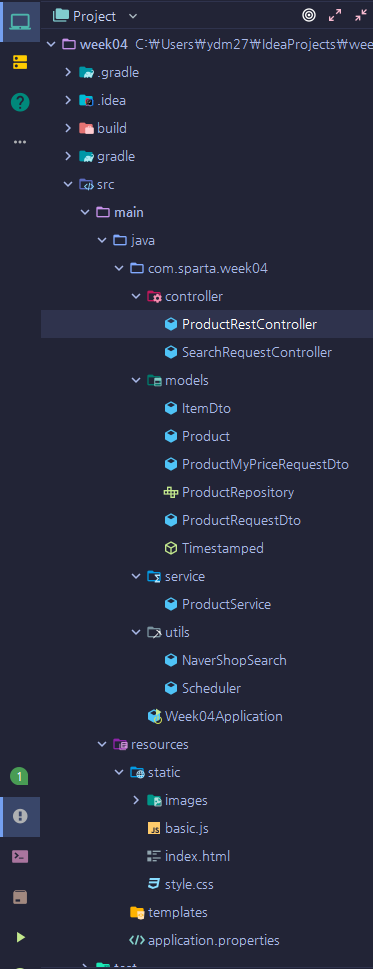Select the ProductMyPriceRequestDto class
Screen dimensions: 373x969
266,465
